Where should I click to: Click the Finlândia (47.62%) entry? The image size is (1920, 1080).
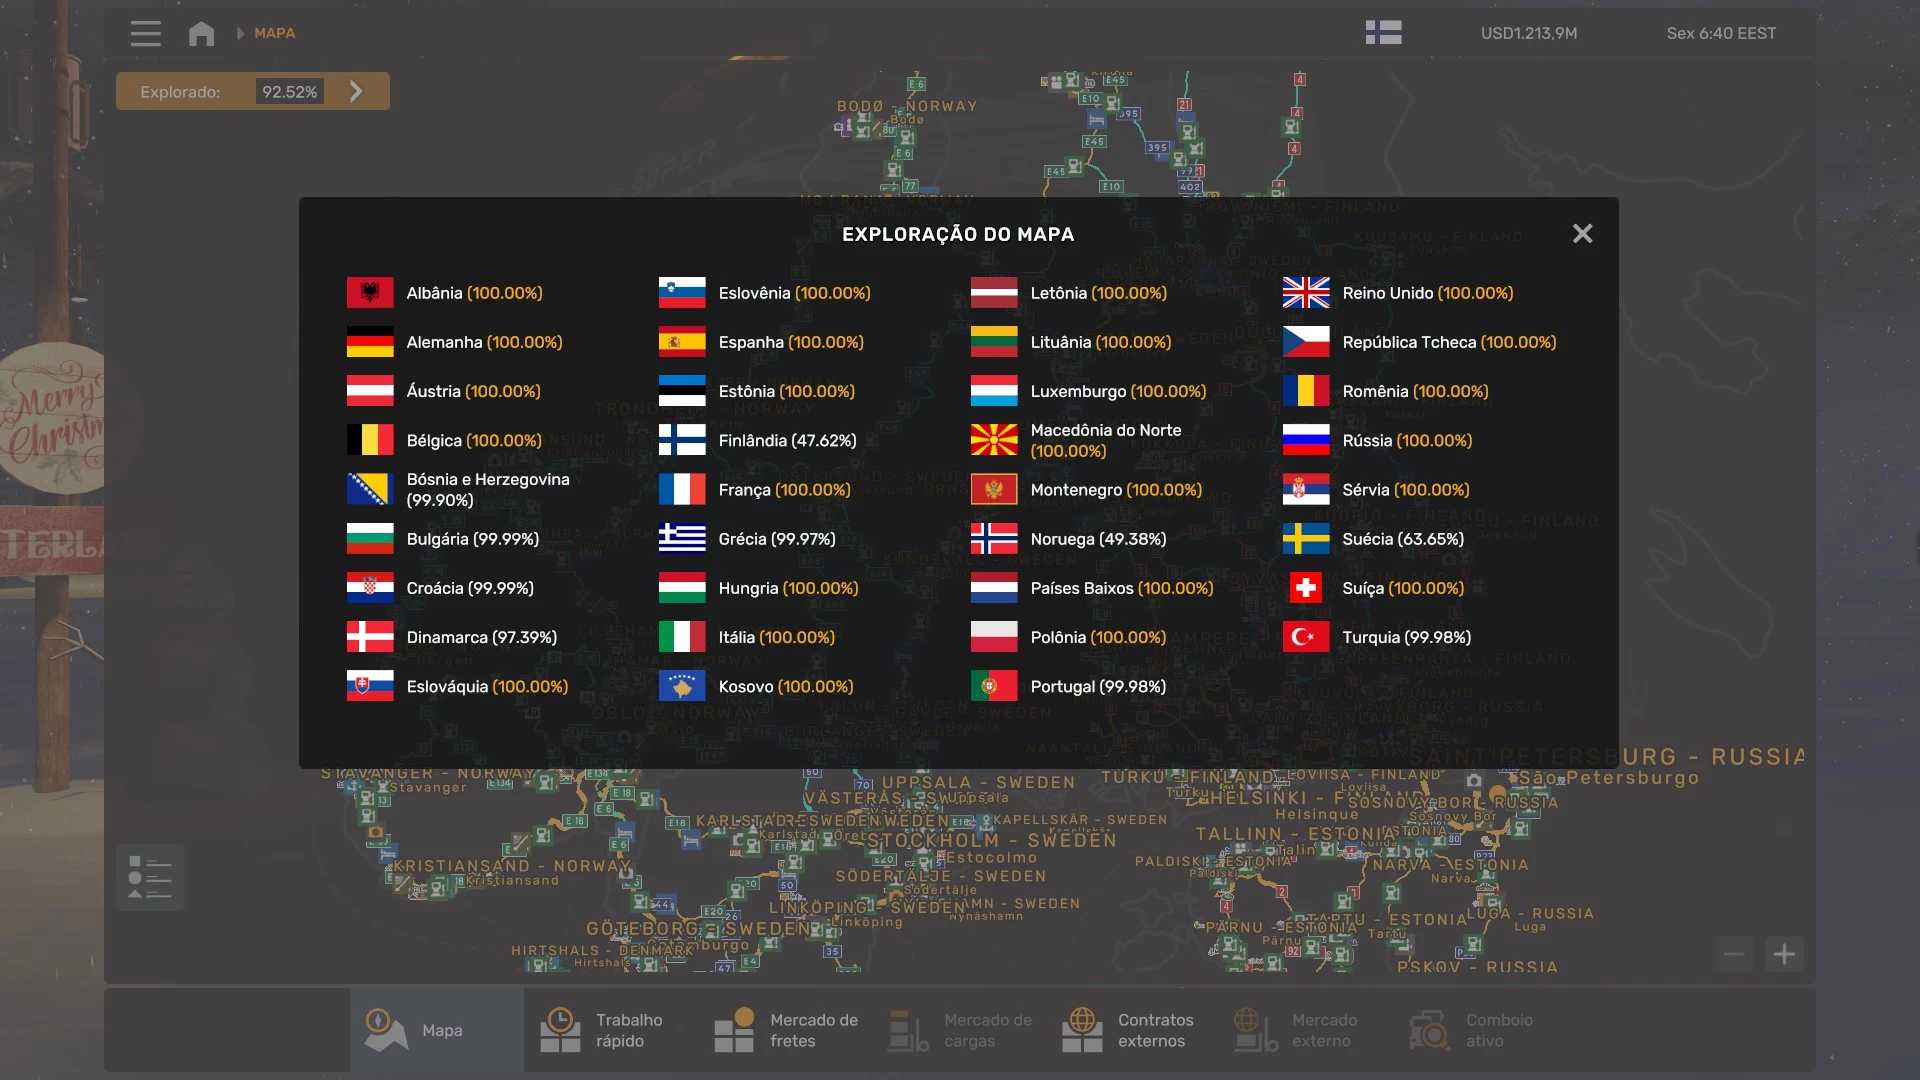click(x=786, y=440)
